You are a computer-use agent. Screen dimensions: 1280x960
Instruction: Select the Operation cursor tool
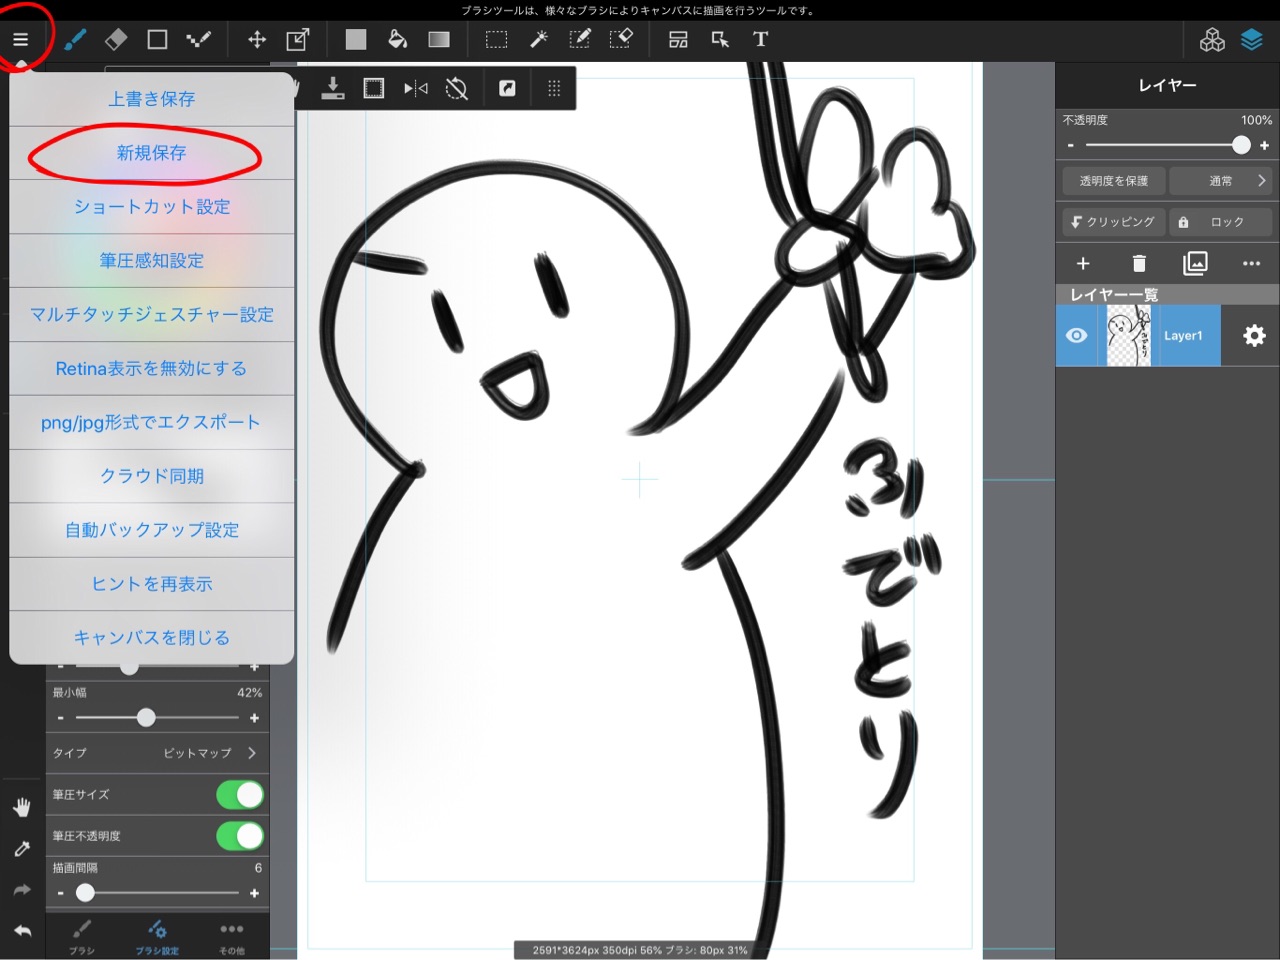(720, 40)
